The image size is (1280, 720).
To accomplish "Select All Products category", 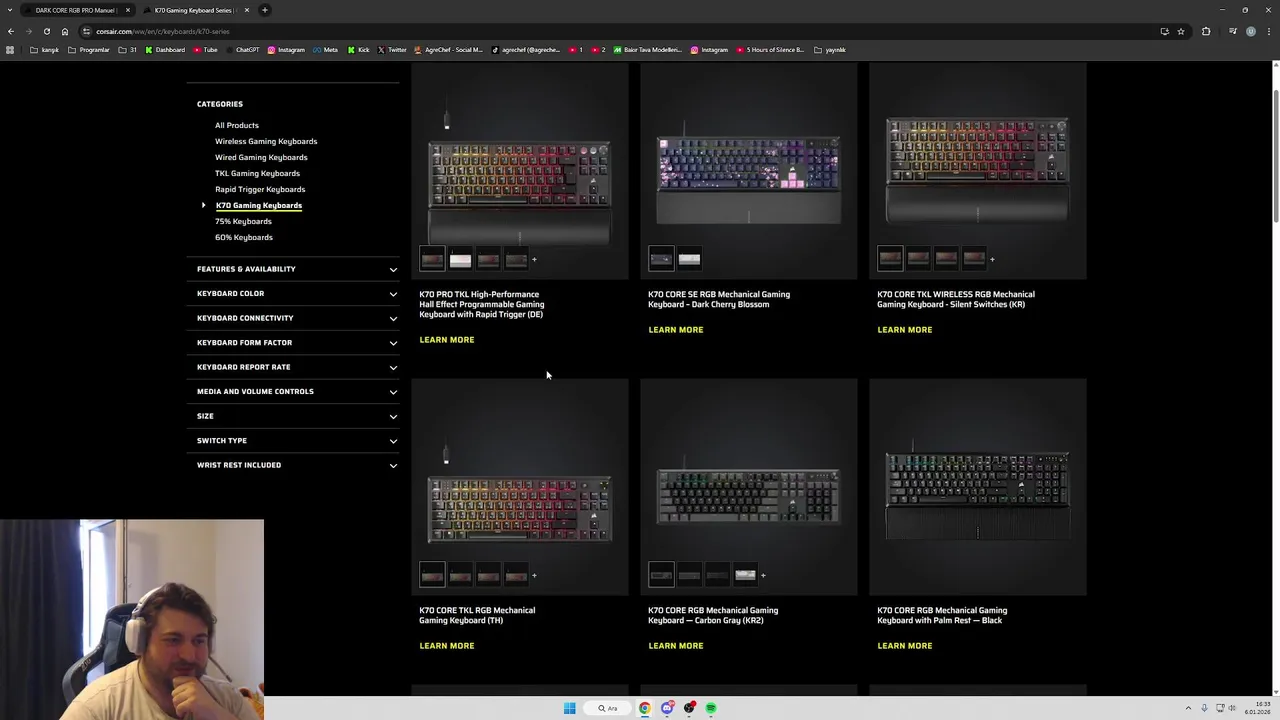I will coord(237,125).
